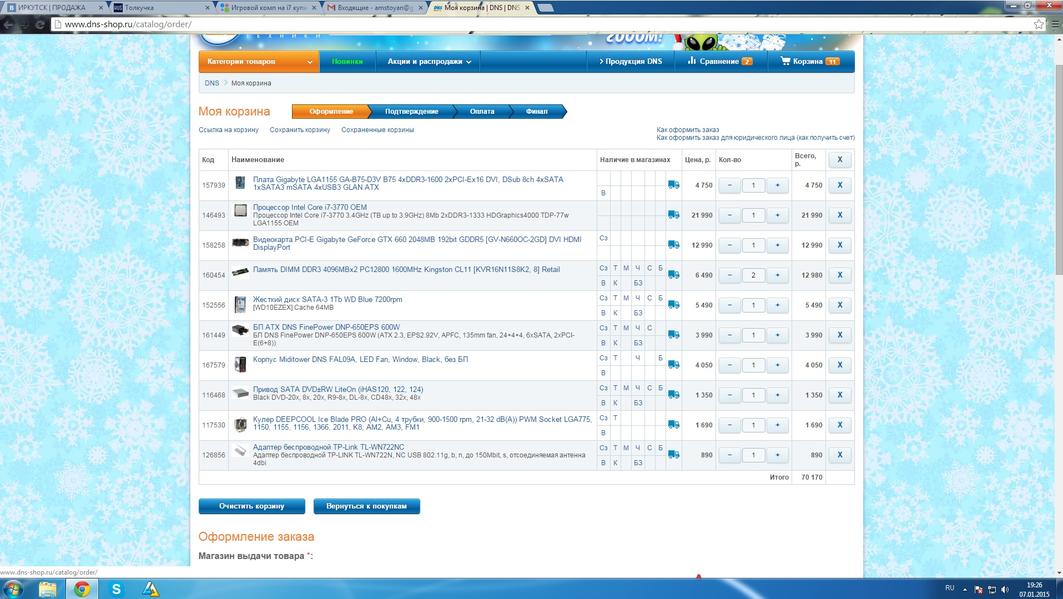Click delivery truck icon for FinePower PSU row
Image resolution: width=1063 pixels, height=599 pixels.
(x=673, y=335)
